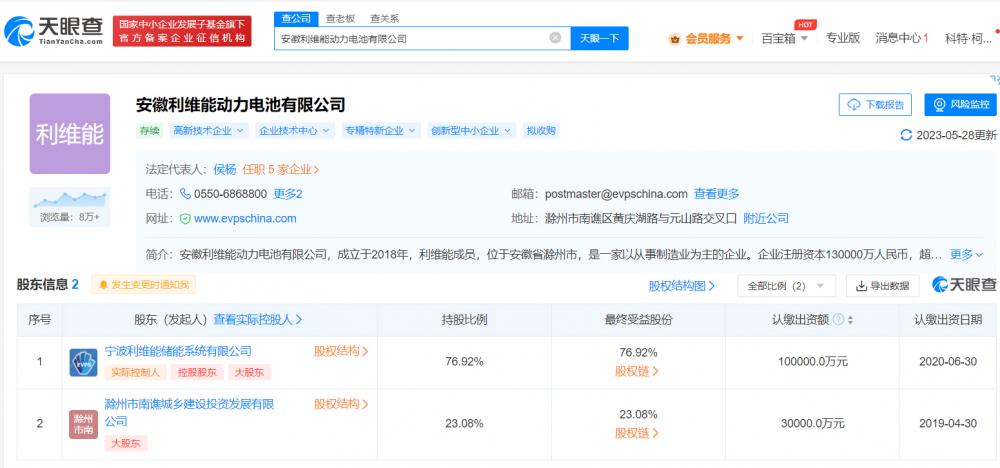
Task: Click the 存续 status tag
Action: tap(149, 131)
